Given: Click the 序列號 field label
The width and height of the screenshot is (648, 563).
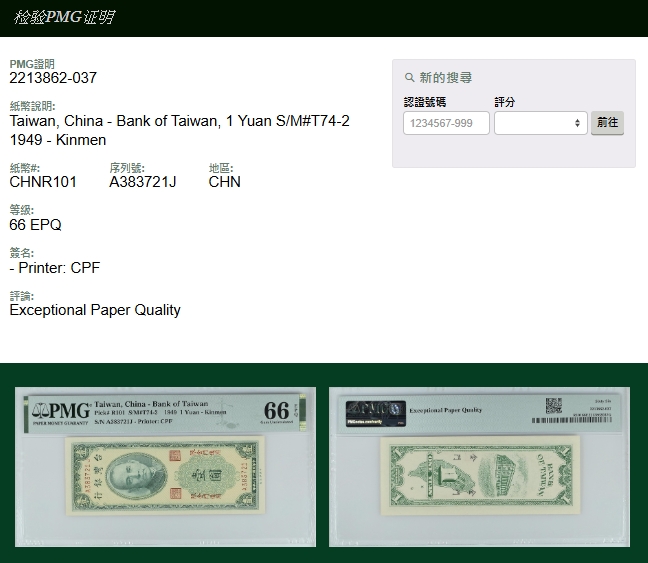Looking at the screenshot, I should click(x=127, y=168).
